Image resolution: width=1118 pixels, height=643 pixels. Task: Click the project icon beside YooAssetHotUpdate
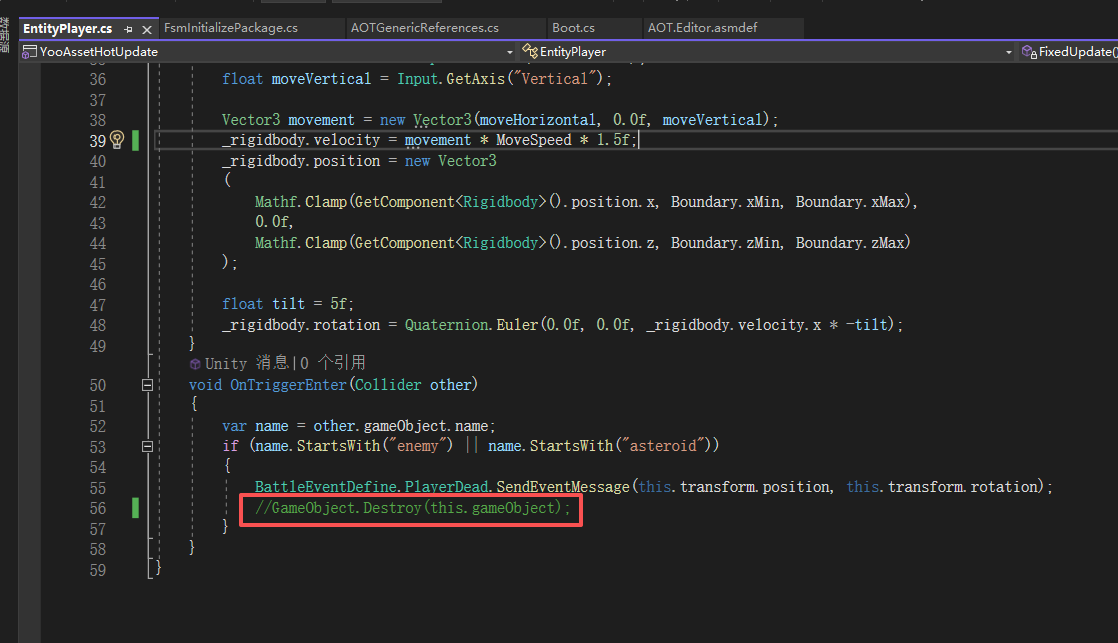[29, 51]
